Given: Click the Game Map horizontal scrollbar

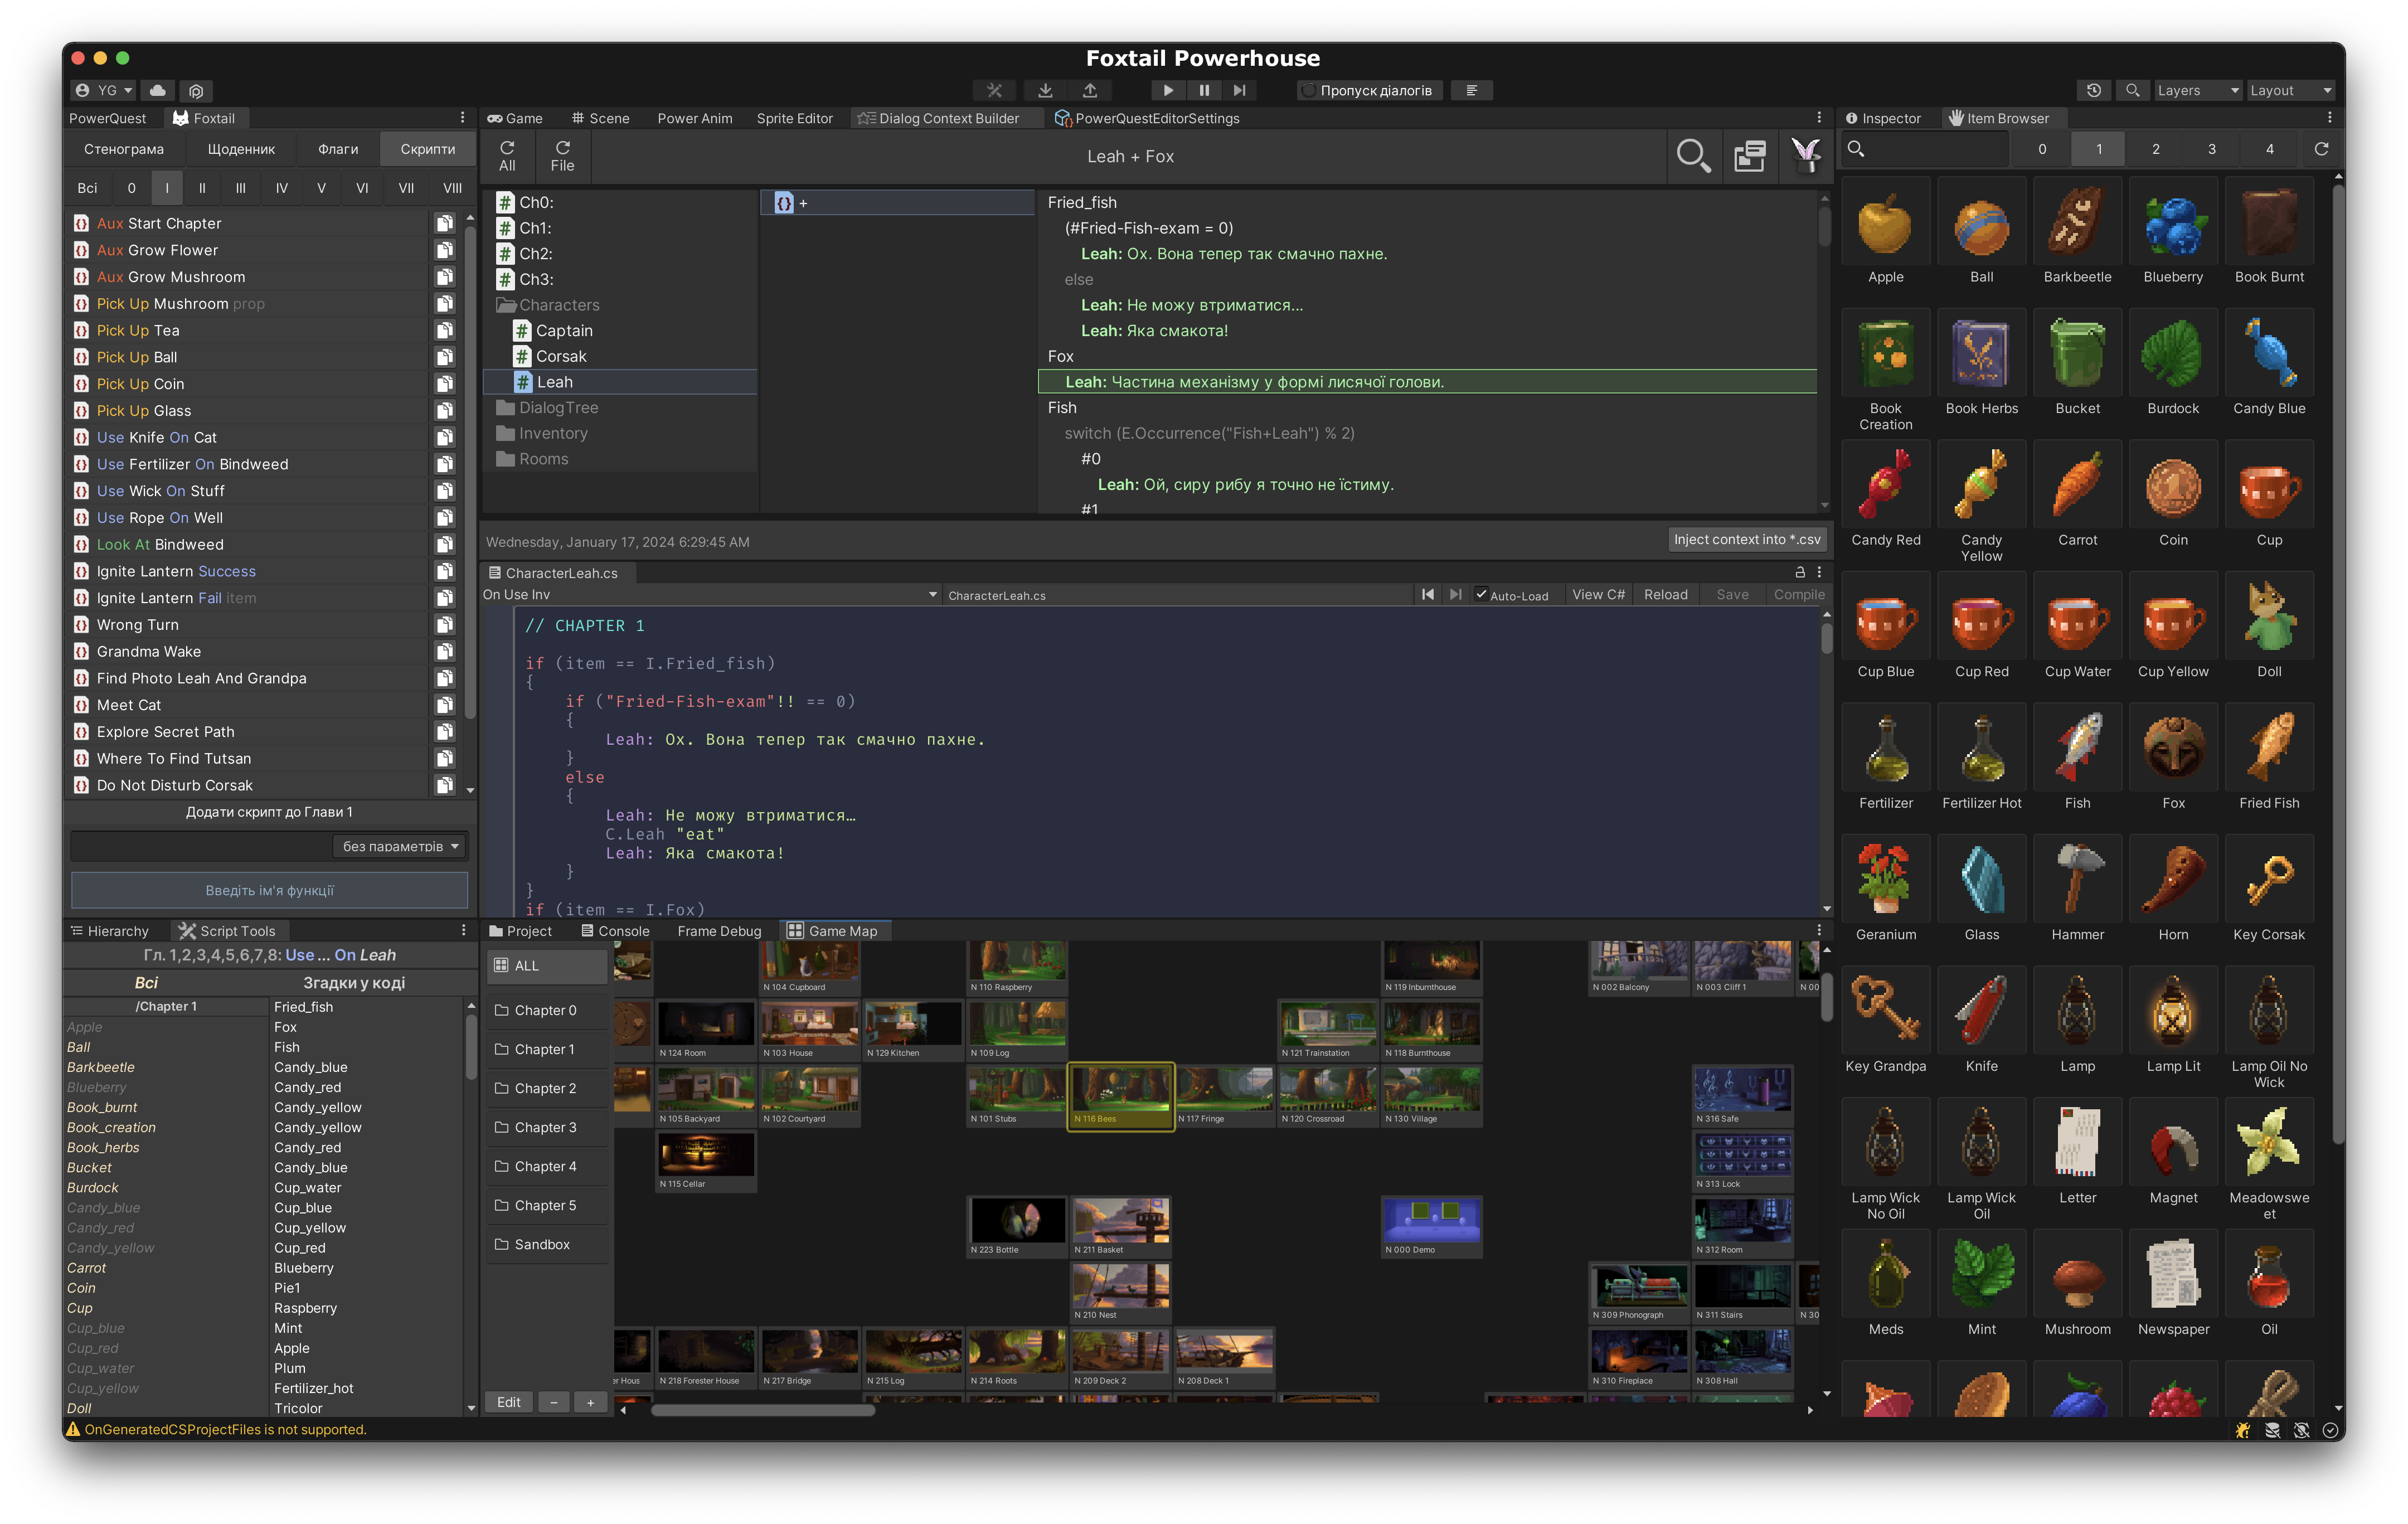Looking at the screenshot, I should click(763, 1410).
